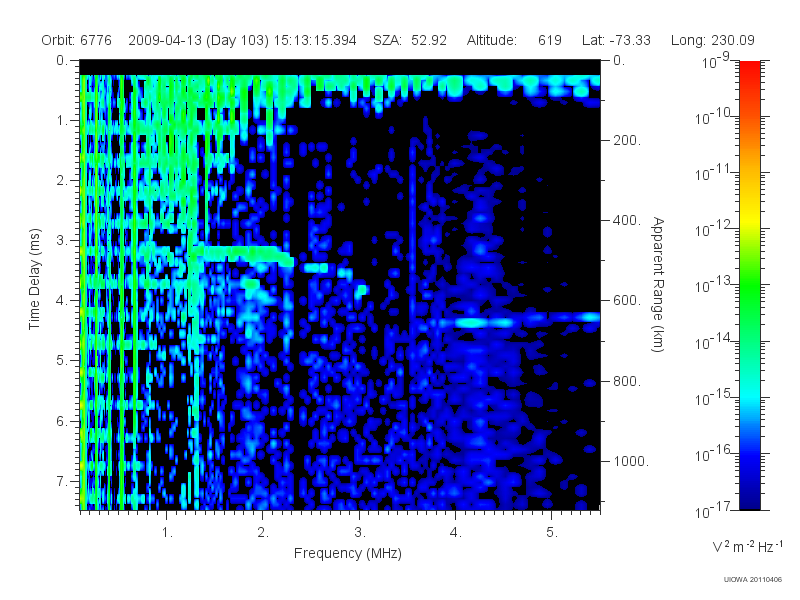Click the 'Time Delay (ms)' axis label
The width and height of the screenshot is (800, 600).
coord(34,279)
